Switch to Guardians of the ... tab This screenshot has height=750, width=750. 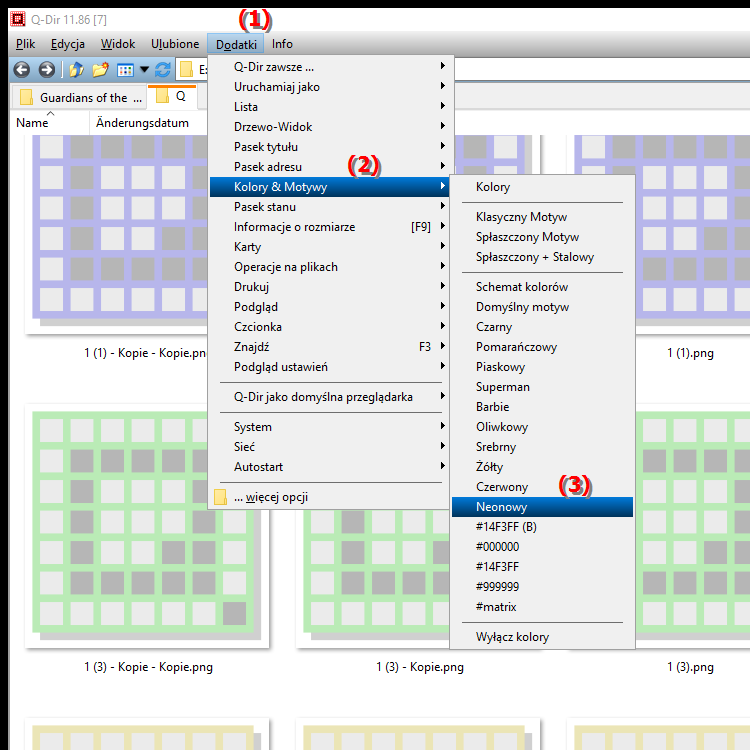click(81, 98)
